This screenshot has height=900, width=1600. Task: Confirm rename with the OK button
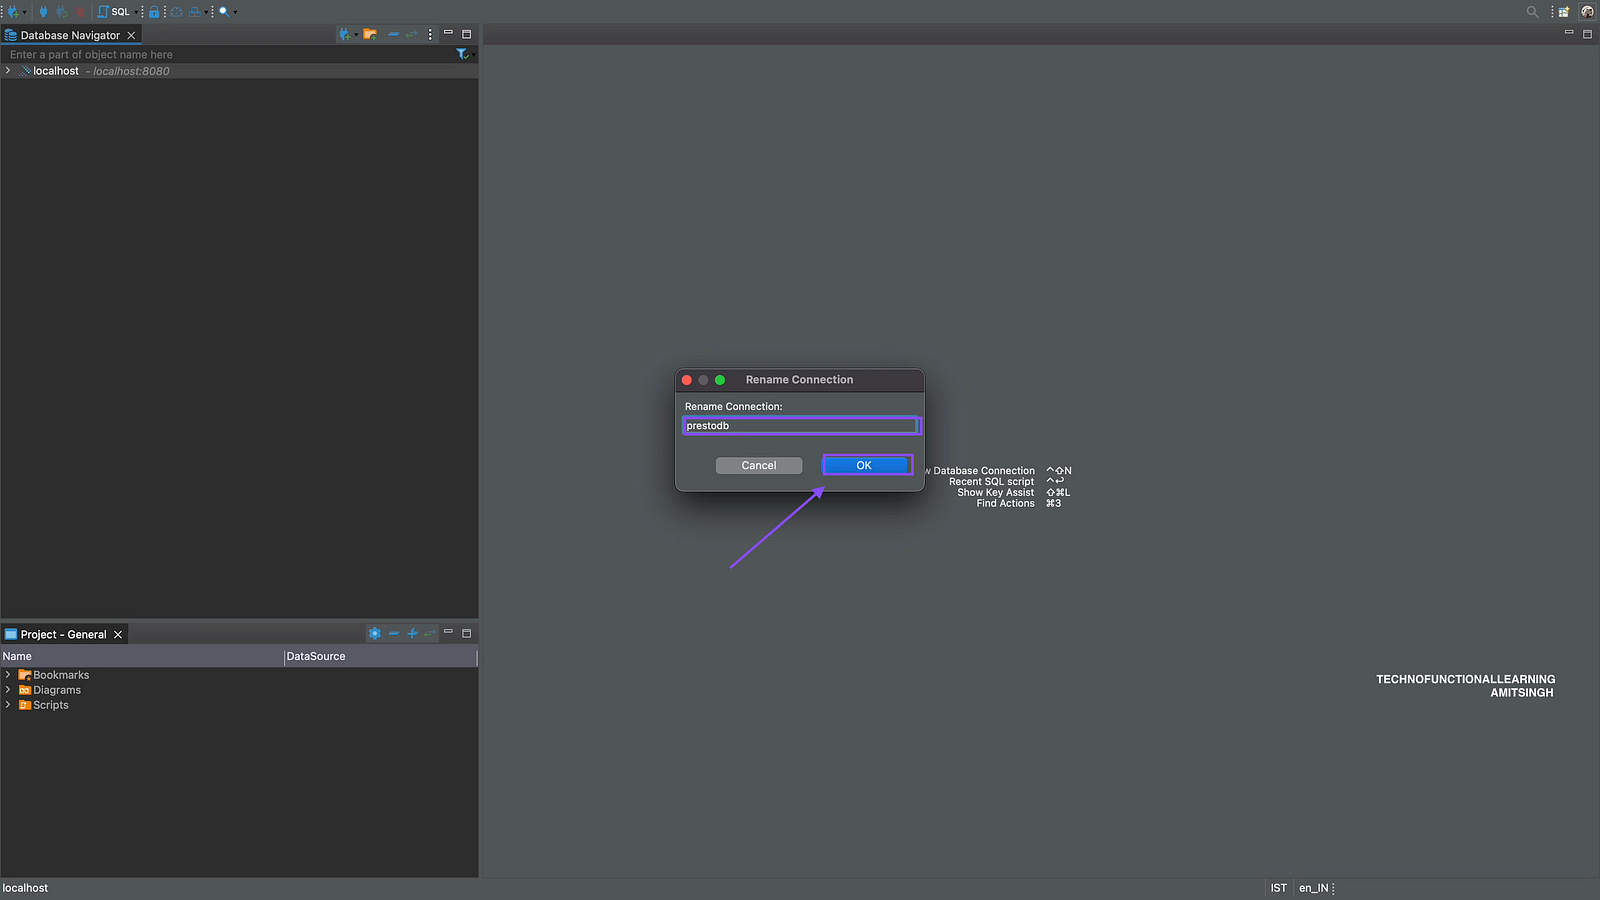point(865,466)
